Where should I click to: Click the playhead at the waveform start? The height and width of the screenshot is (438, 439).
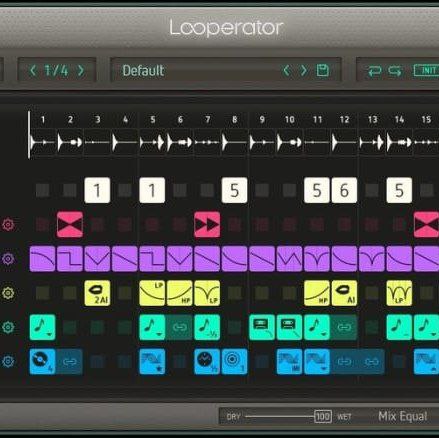(29, 135)
